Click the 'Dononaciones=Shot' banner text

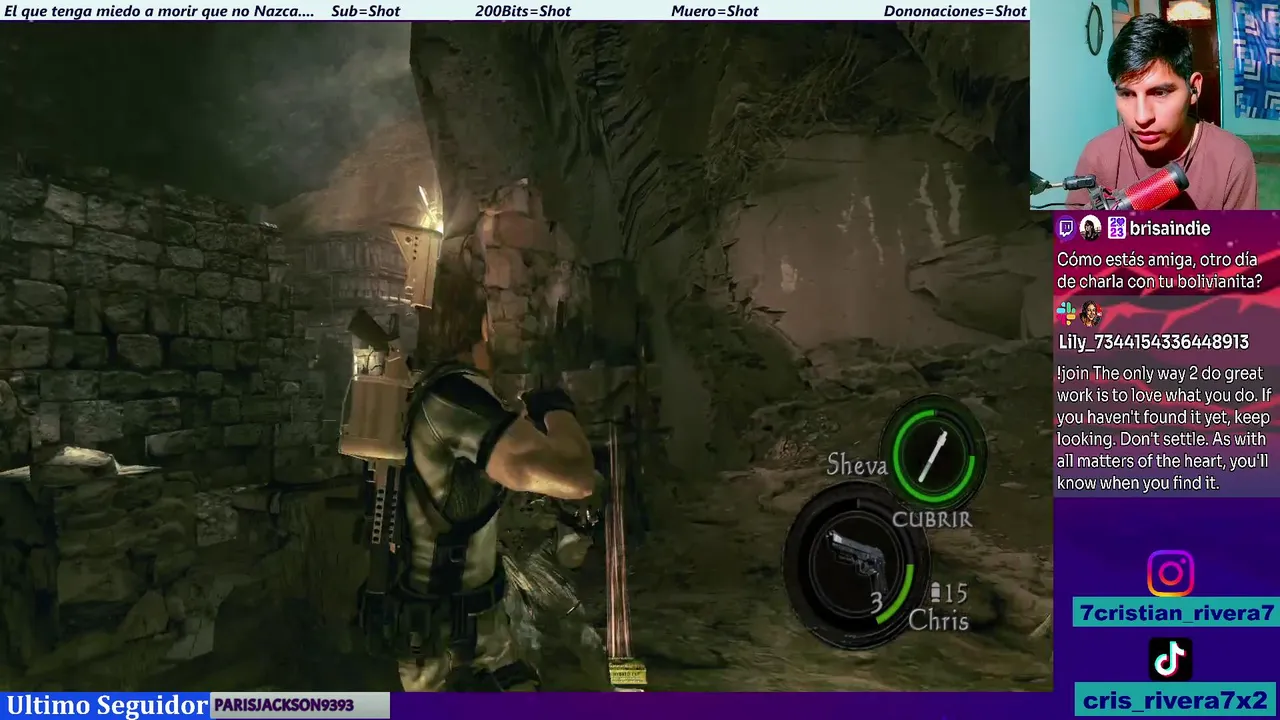point(955,11)
